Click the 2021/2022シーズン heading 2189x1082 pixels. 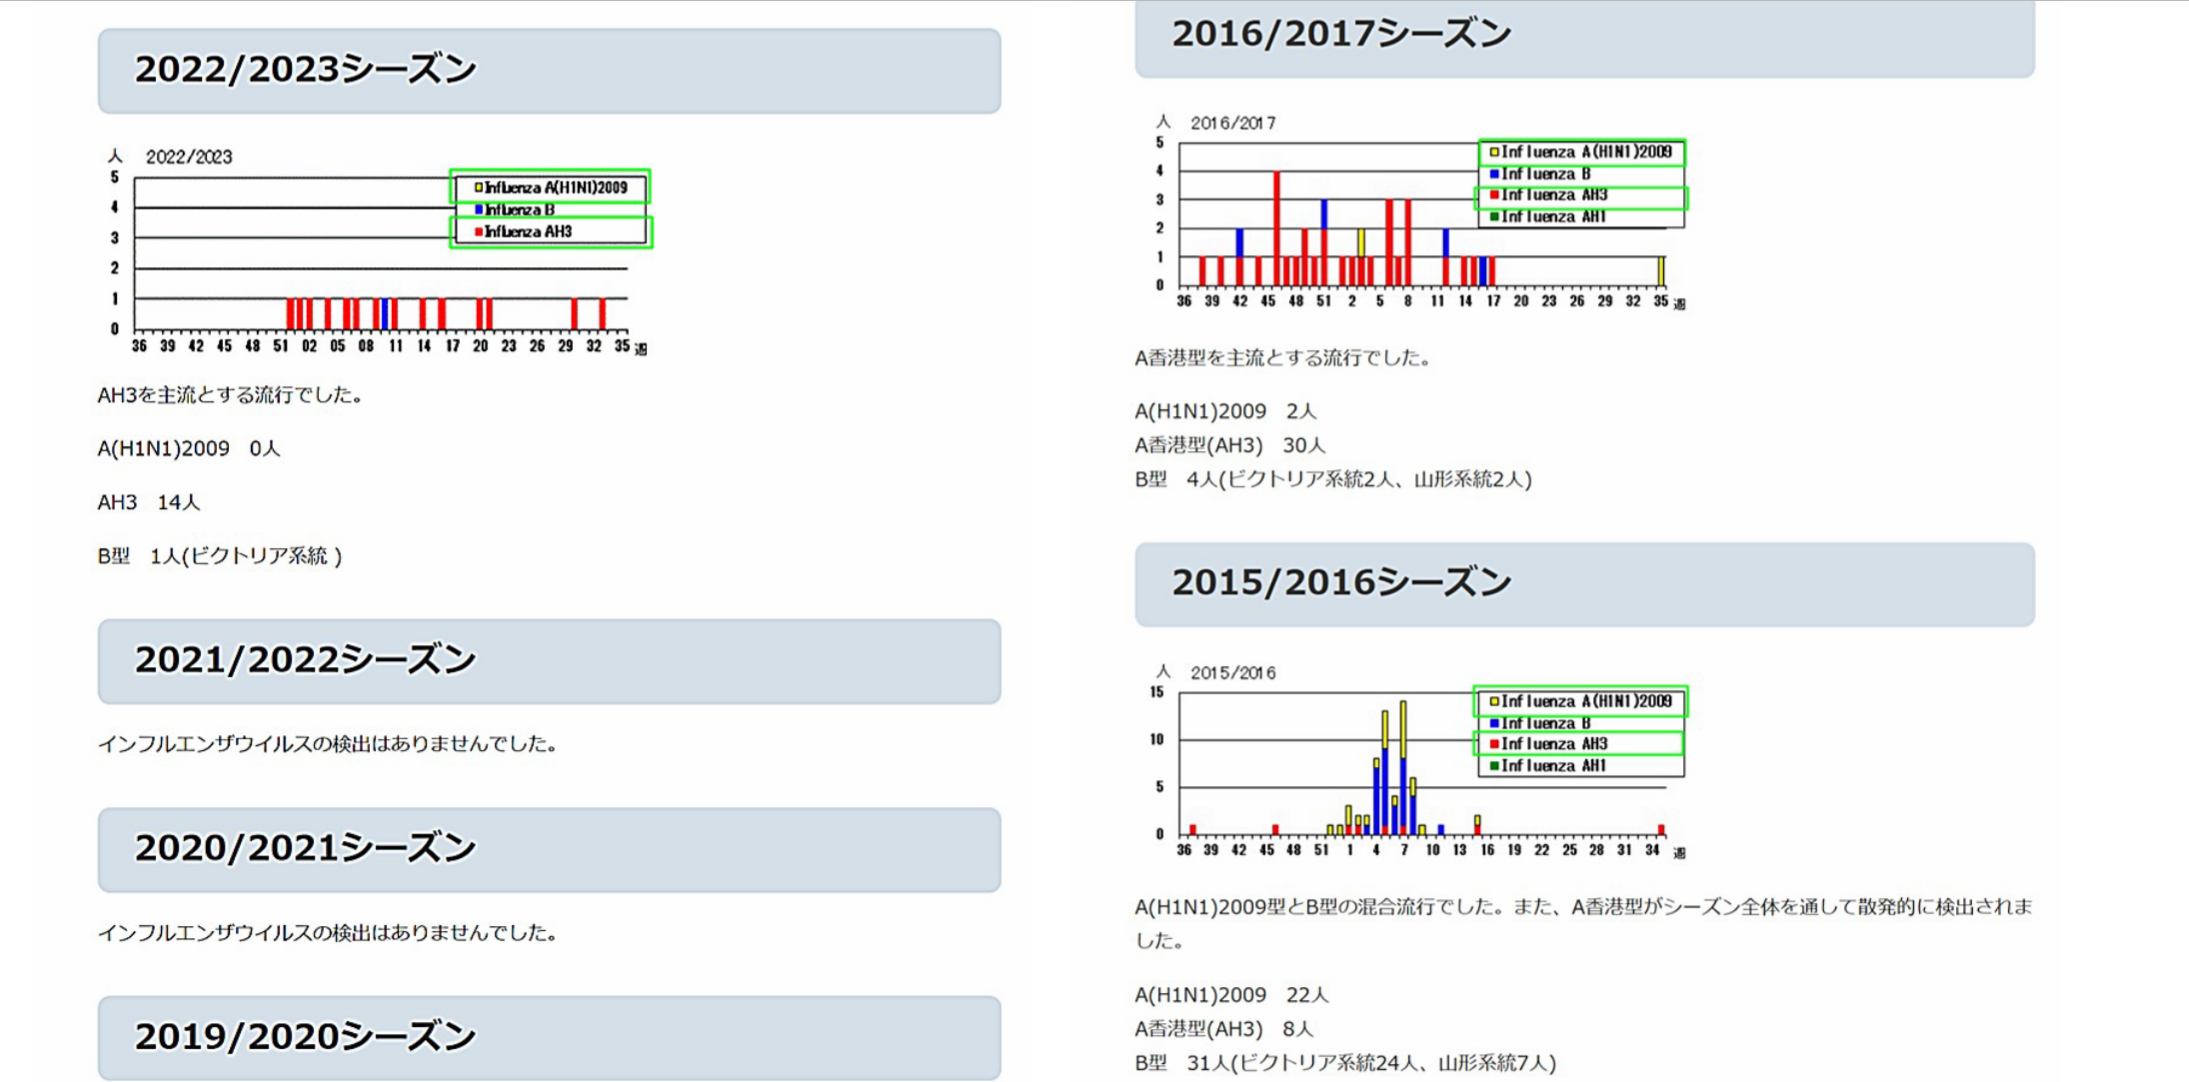point(305,660)
